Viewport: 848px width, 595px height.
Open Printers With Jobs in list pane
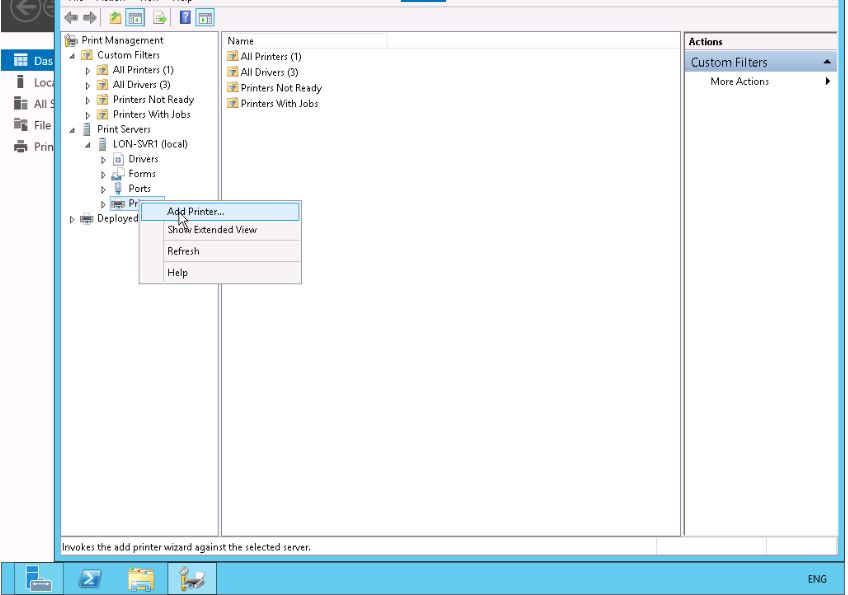[279, 103]
